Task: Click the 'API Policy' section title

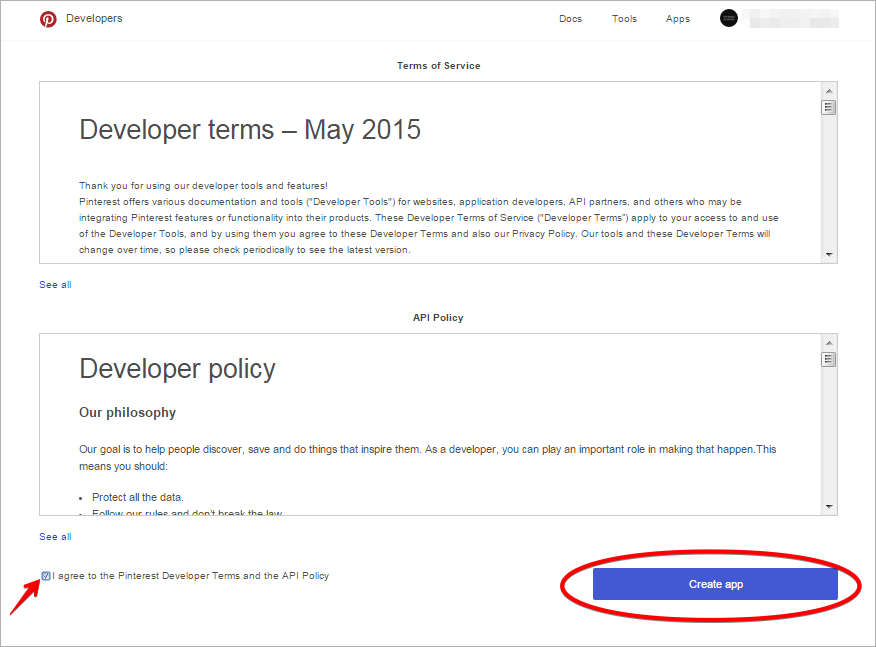Action: coord(438,317)
